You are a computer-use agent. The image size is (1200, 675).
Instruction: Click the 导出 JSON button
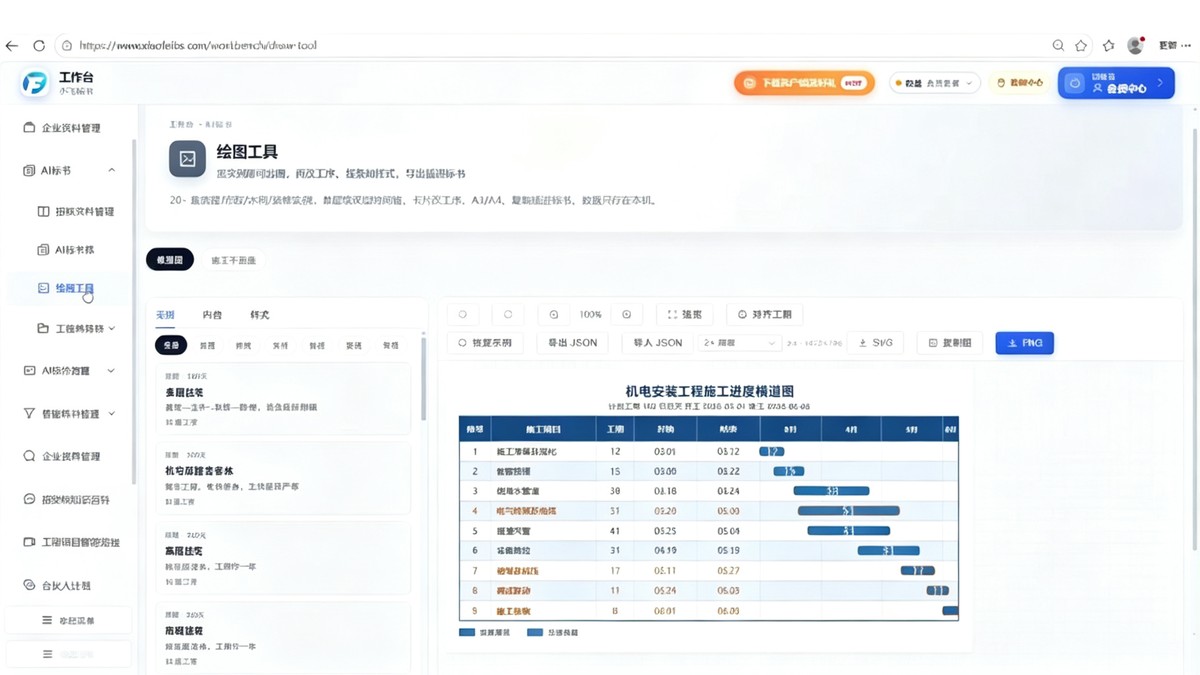(573, 343)
